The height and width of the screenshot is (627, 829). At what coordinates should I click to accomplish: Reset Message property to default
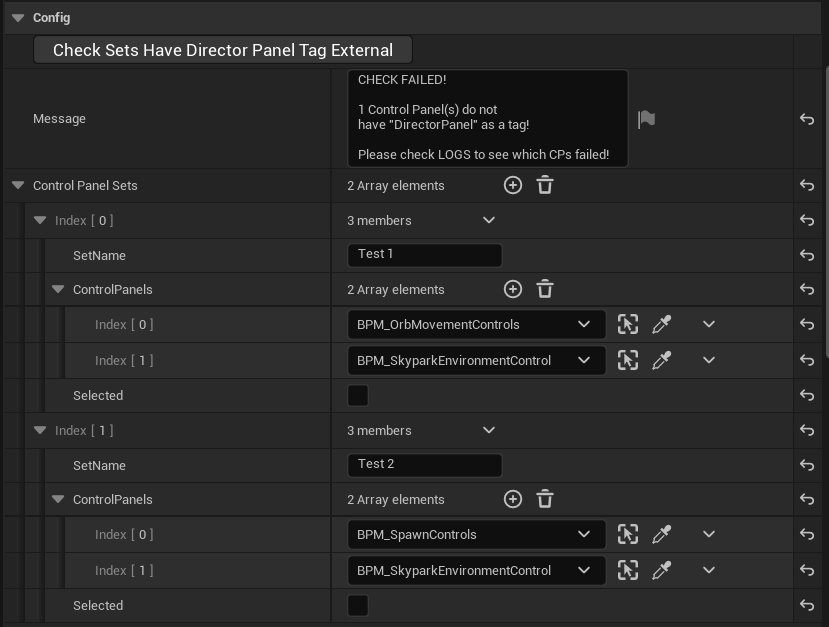806,119
